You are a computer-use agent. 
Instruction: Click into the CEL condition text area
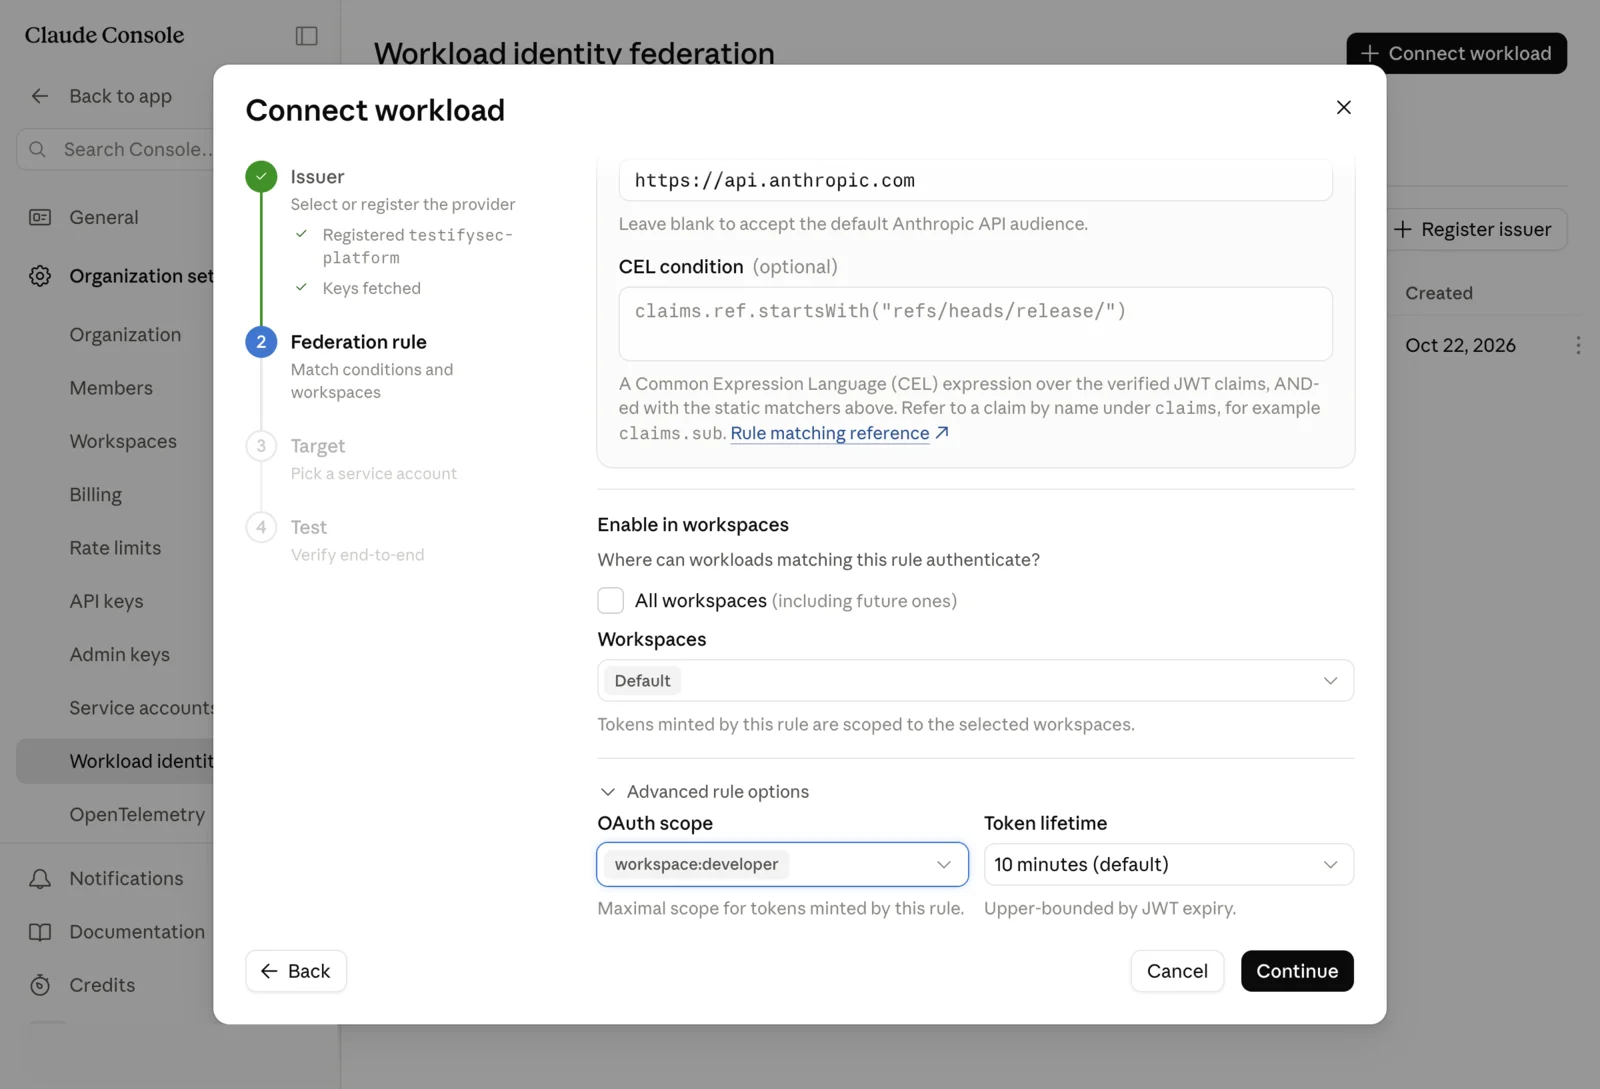[975, 324]
